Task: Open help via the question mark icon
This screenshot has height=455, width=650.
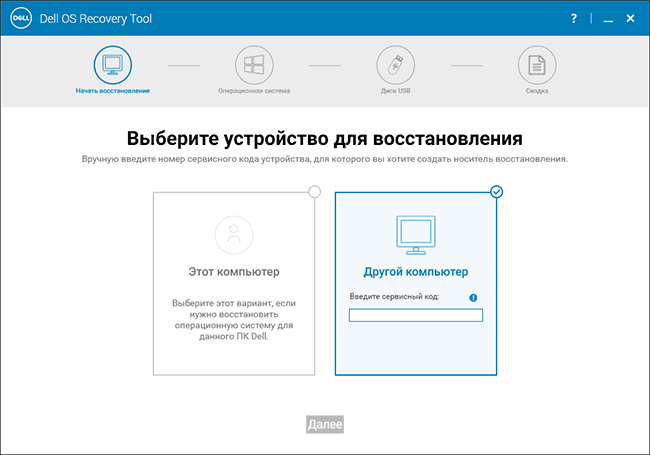Action: point(574,18)
